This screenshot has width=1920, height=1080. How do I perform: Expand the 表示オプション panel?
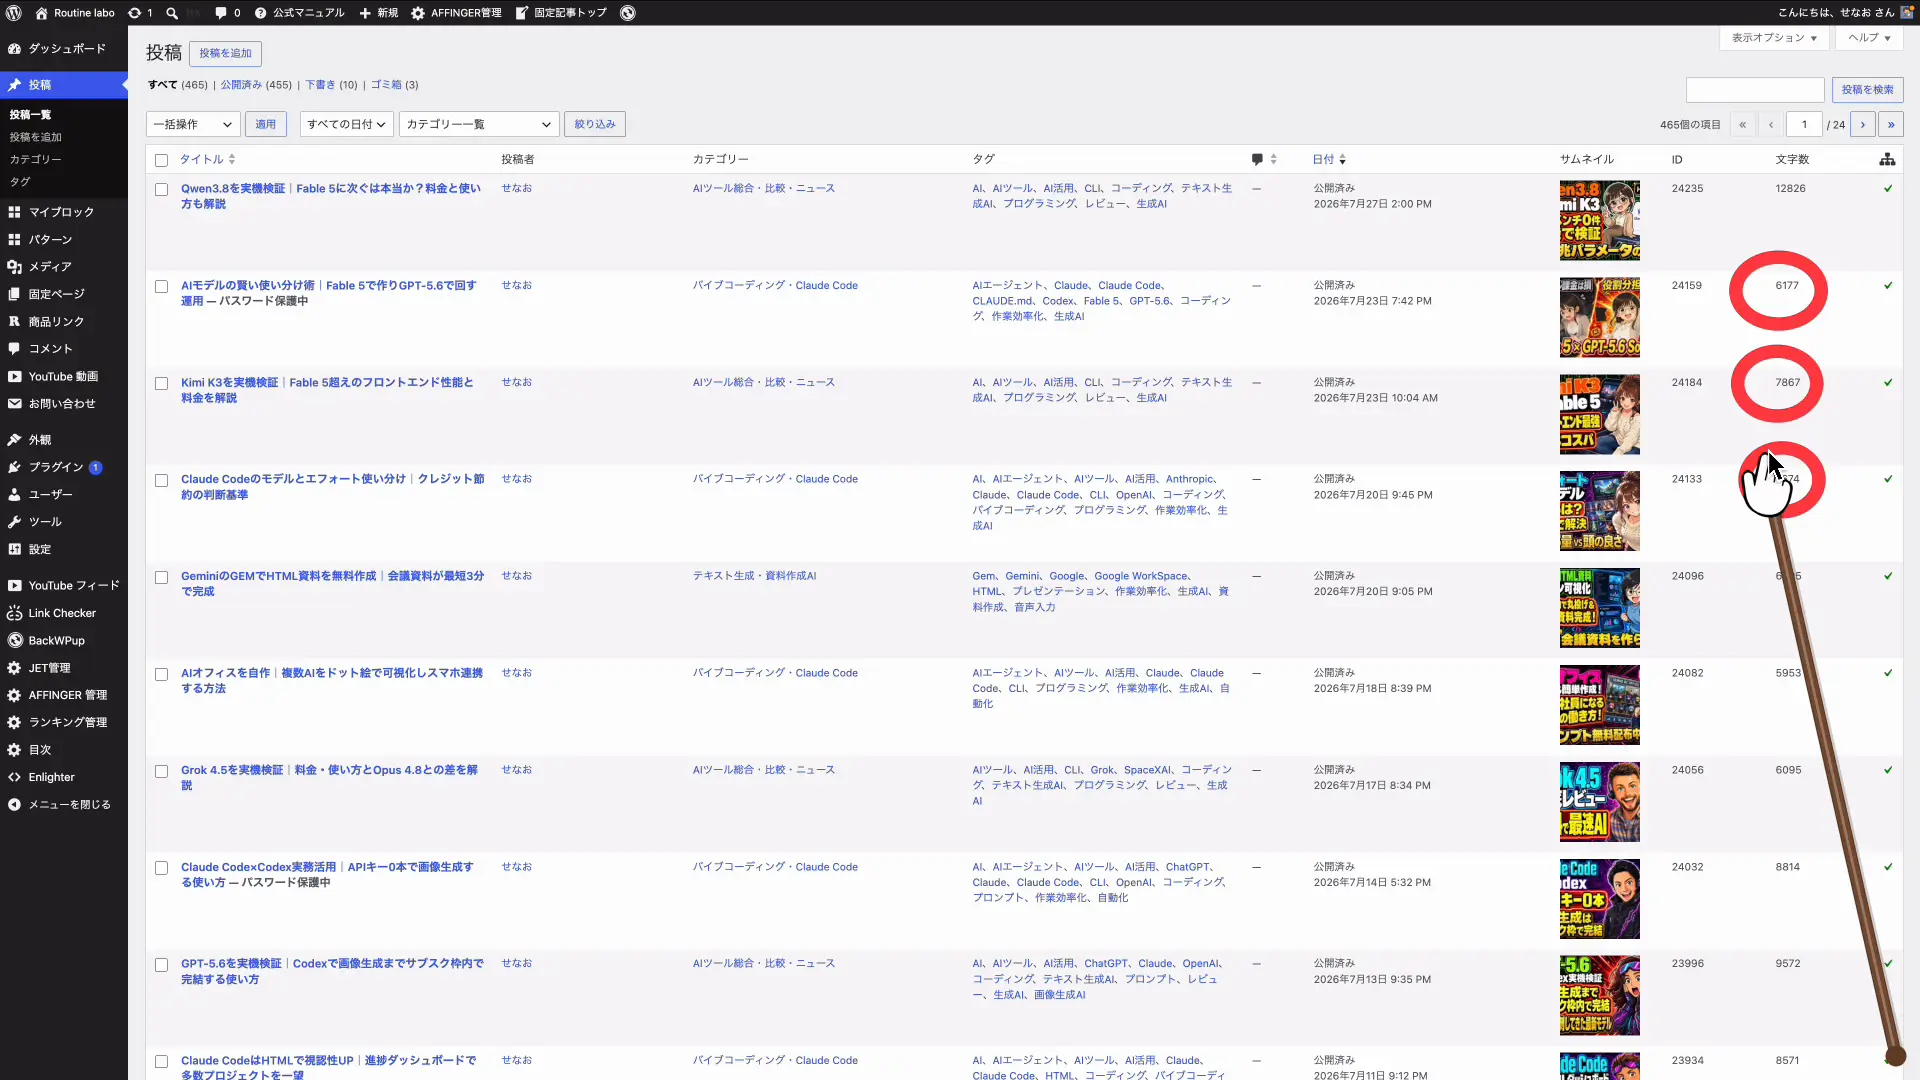click(1774, 38)
